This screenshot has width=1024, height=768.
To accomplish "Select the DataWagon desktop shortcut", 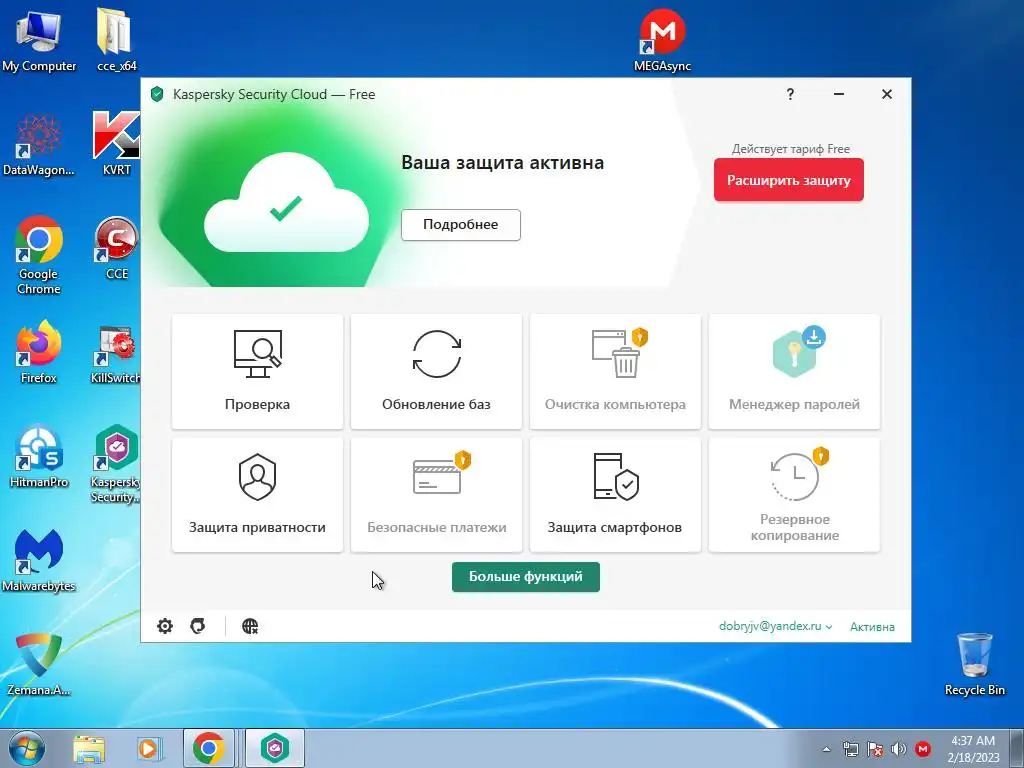I will [39, 145].
